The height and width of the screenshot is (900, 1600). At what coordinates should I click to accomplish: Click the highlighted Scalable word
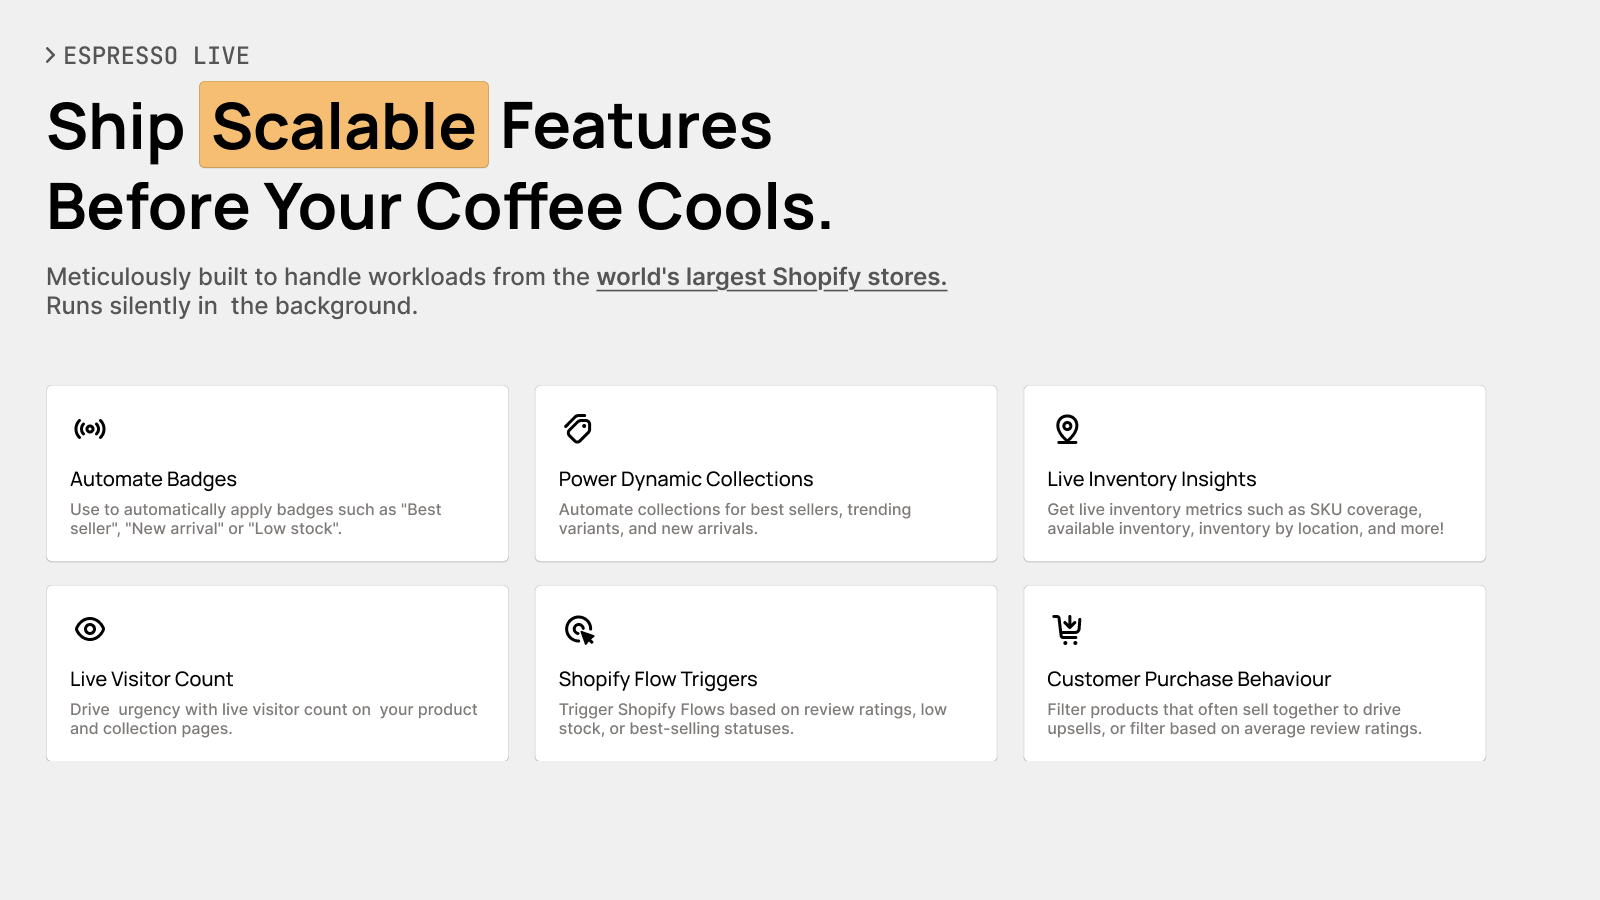pos(344,125)
